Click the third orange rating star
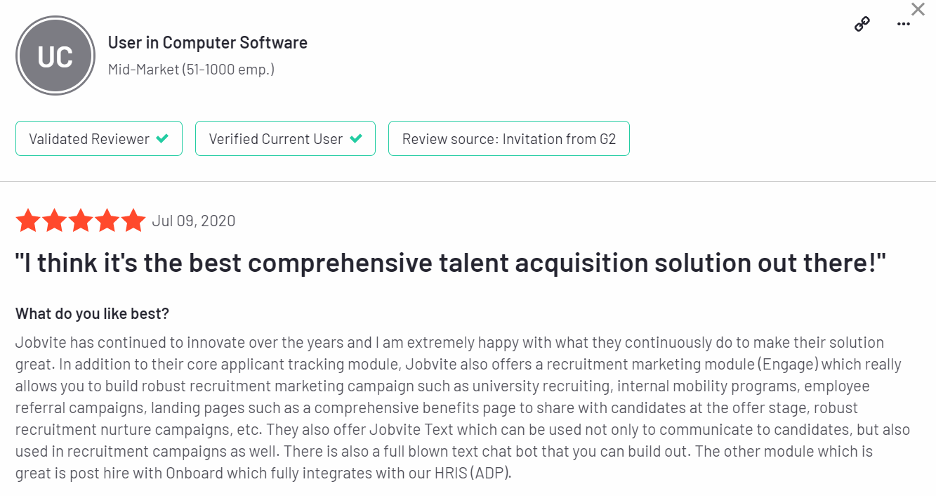The image size is (936, 496). [x=81, y=221]
